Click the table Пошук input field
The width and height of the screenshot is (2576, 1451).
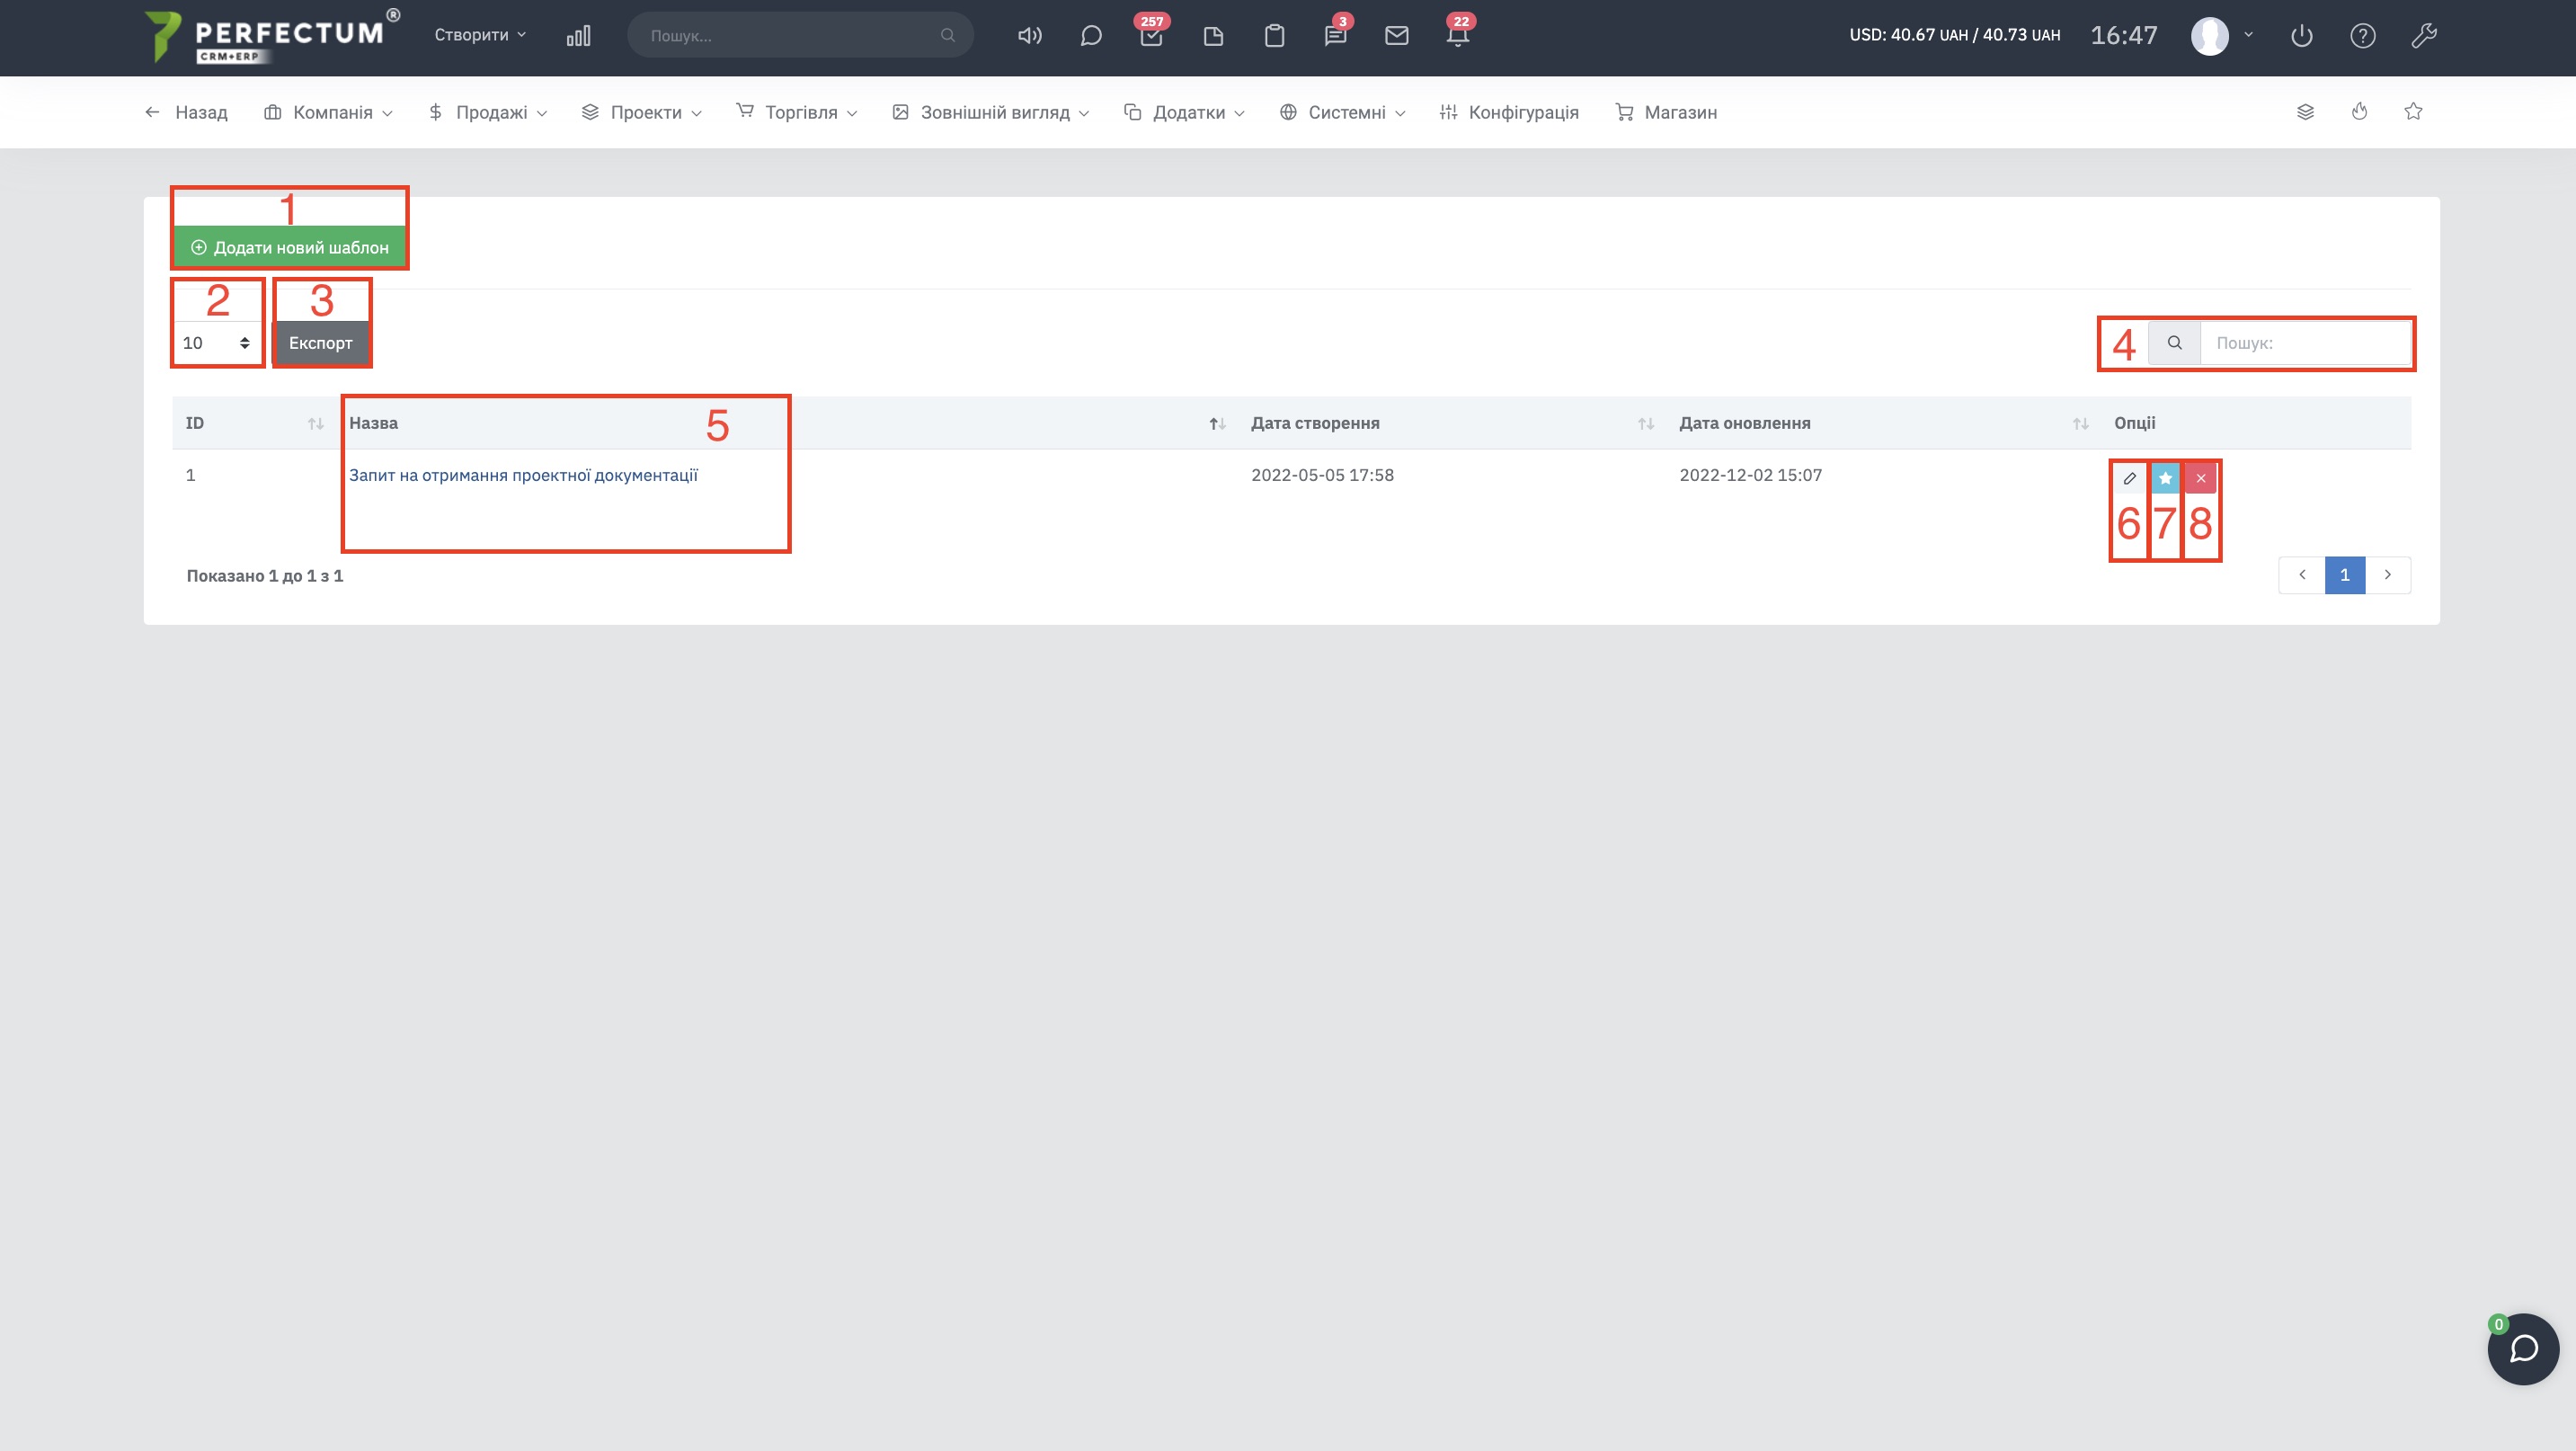click(2305, 343)
